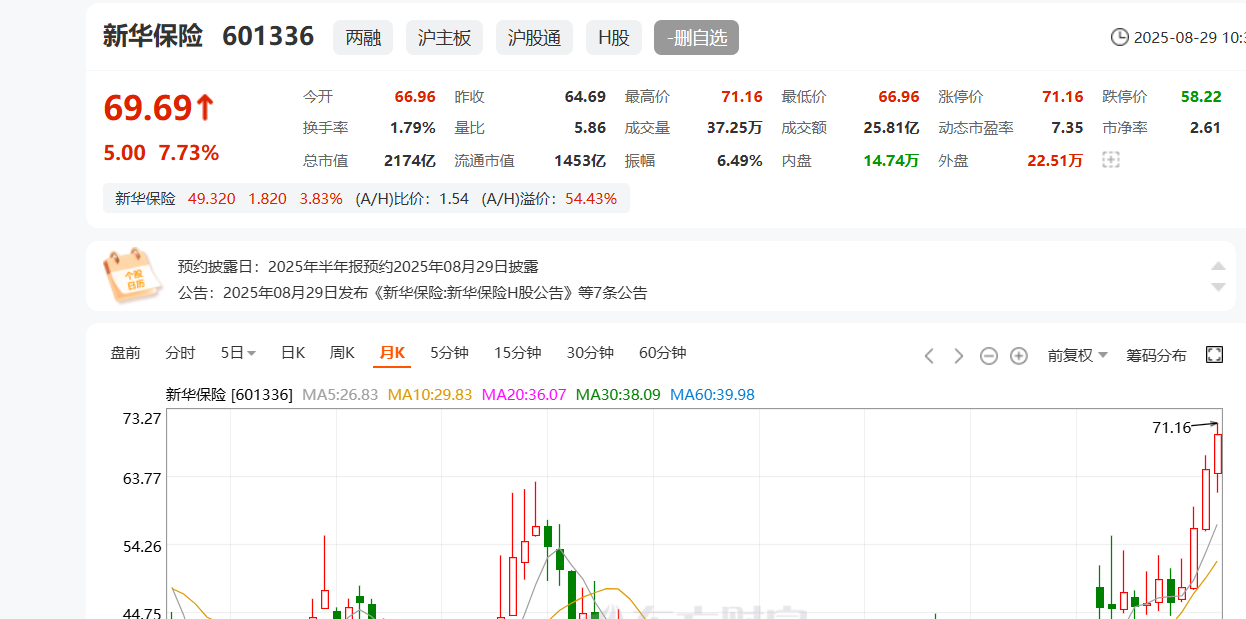This screenshot has height=619, width=1246.
Task: Click the latest red candlestick on chart
Action: [x=1218, y=455]
